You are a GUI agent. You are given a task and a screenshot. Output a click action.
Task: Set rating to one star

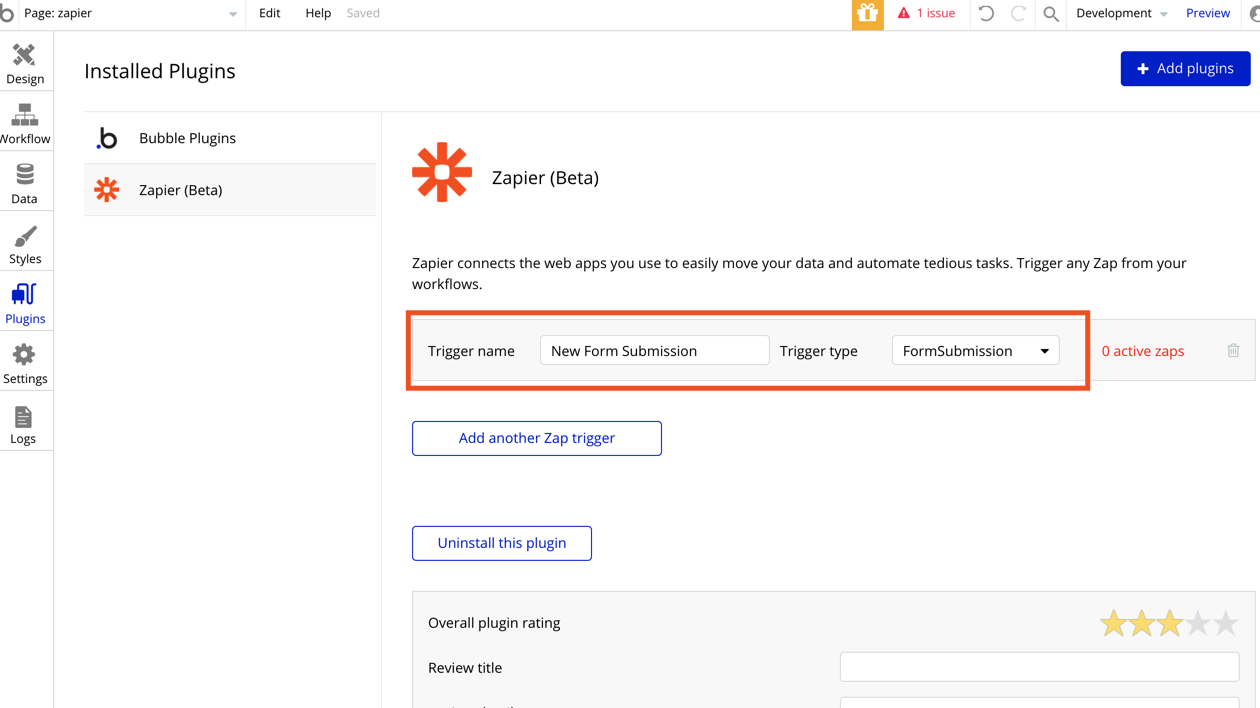click(x=1113, y=624)
